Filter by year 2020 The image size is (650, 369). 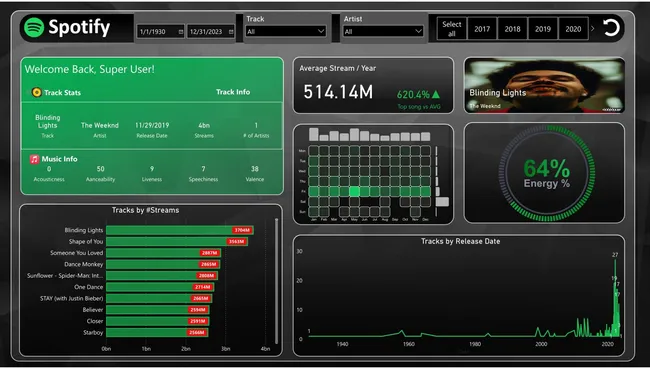pyautogui.click(x=573, y=29)
